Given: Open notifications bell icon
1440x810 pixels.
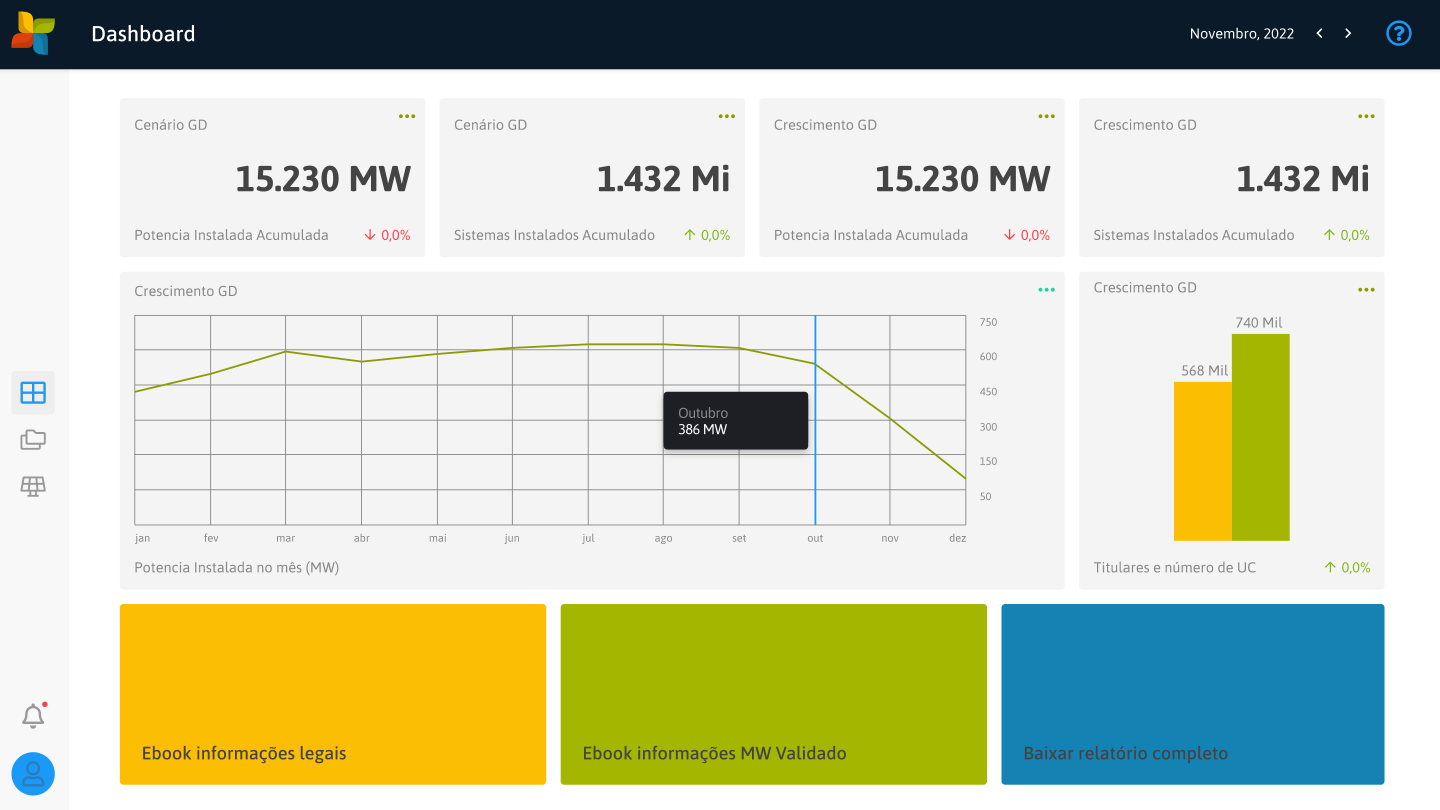Looking at the screenshot, I should (33, 716).
